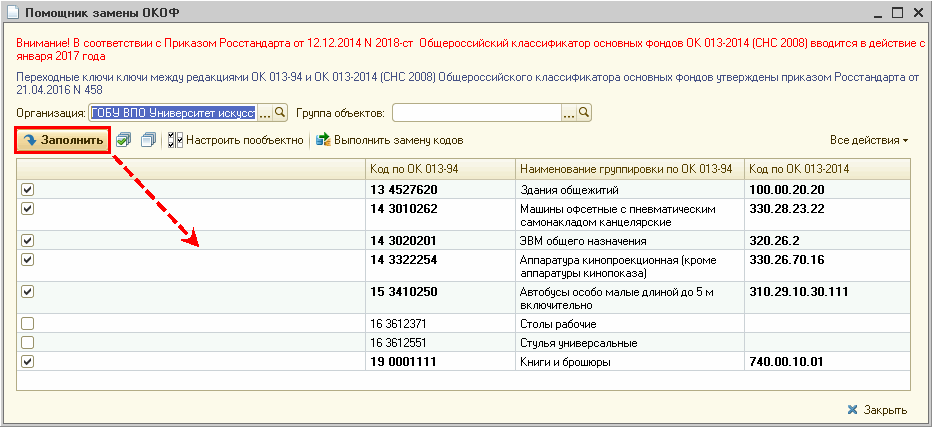Select the Столы рабочие name cell
This screenshot has height=427, width=932.
[x=630, y=324]
